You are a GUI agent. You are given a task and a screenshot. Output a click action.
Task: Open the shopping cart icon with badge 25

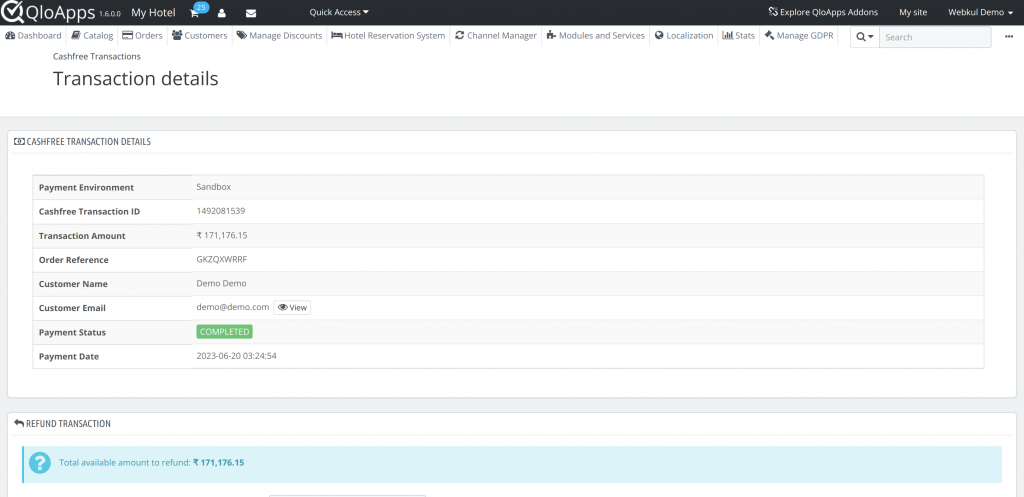pos(197,11)
